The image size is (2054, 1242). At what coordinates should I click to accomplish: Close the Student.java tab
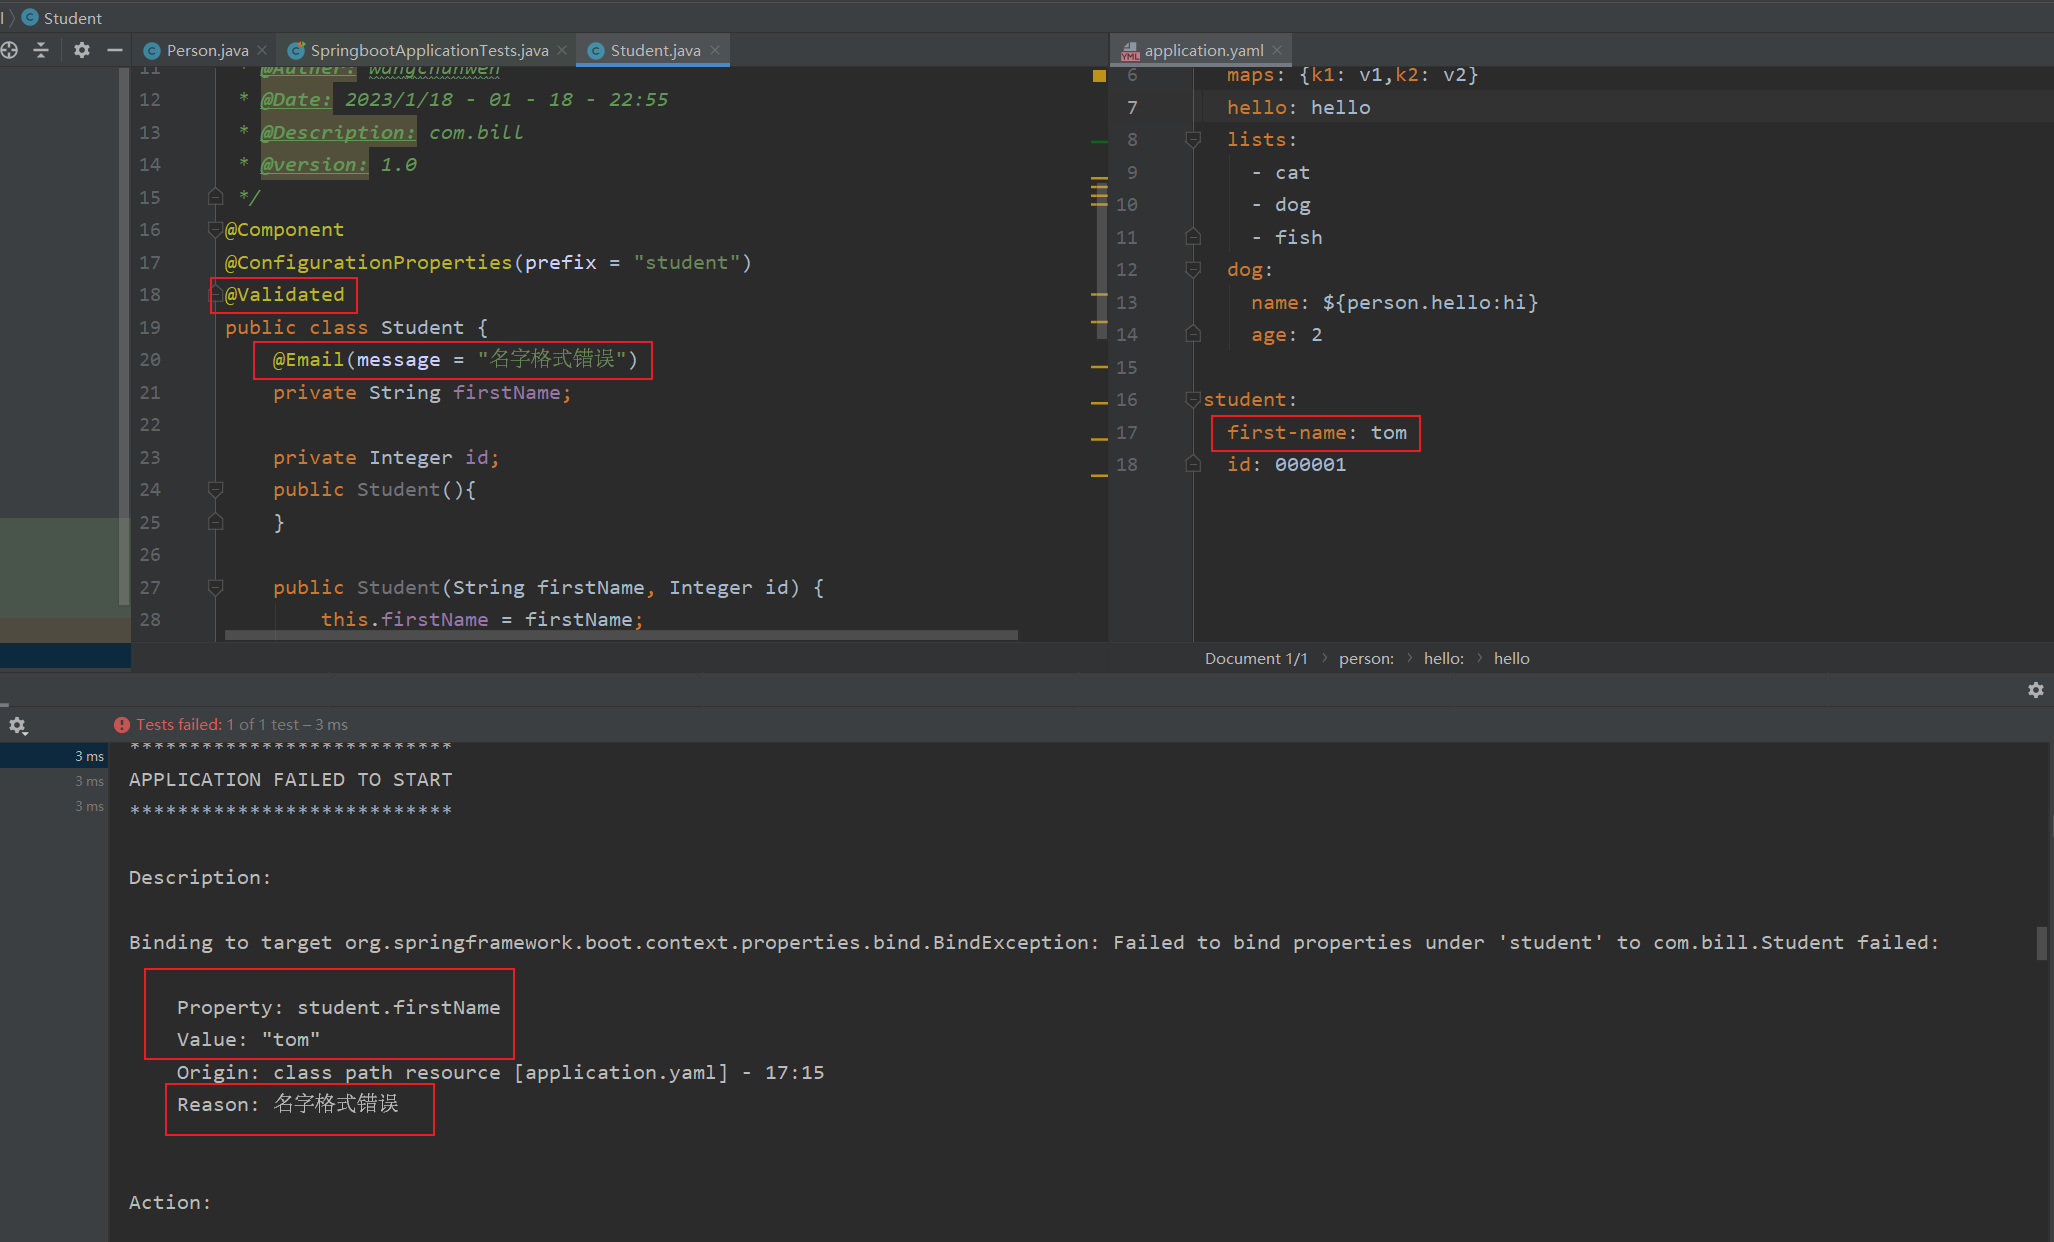715,50
